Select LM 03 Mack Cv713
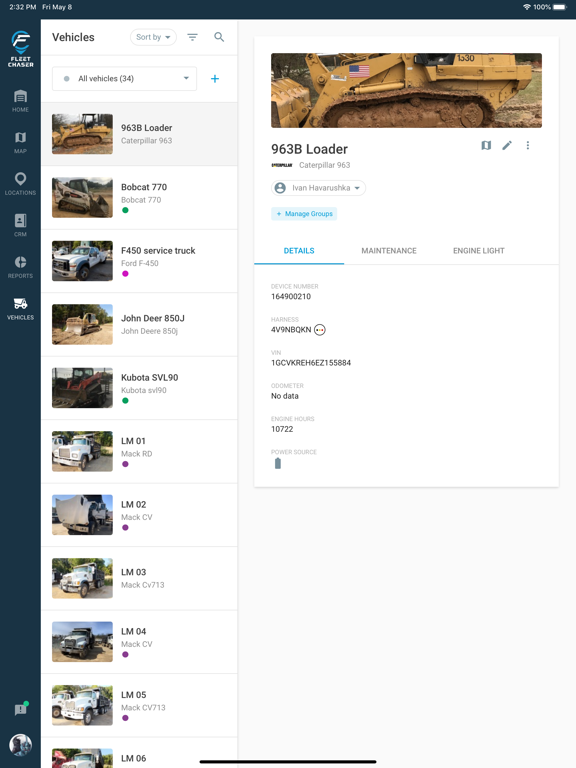576x768 pixels. [140, 578]
